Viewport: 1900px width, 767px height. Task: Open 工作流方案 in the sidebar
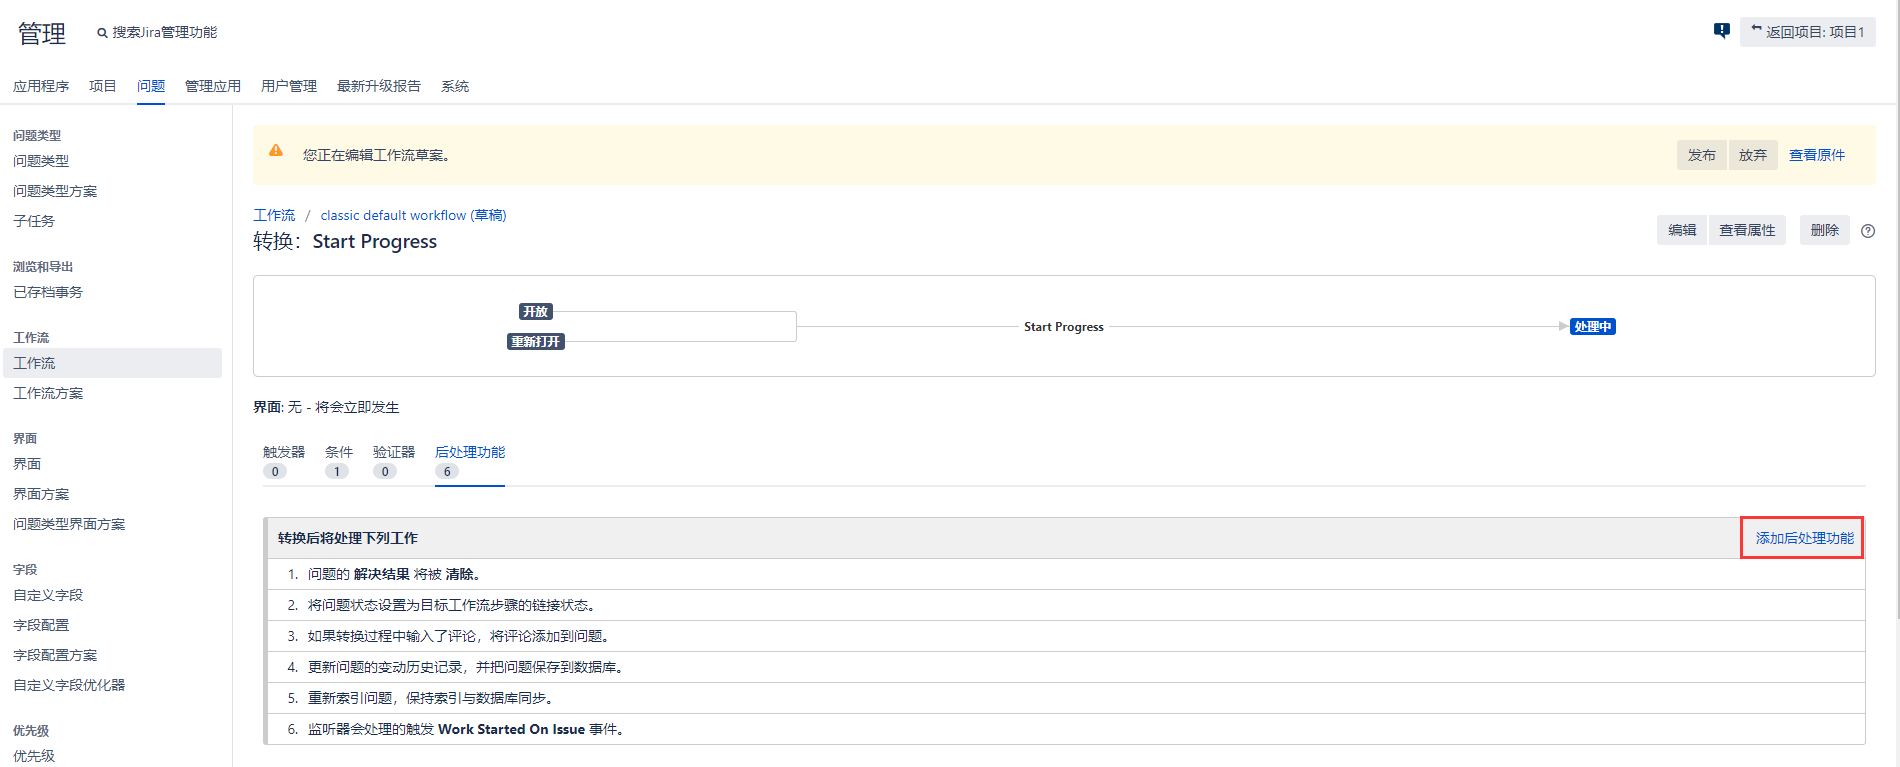pyautogui.click(x=48, y=393)
